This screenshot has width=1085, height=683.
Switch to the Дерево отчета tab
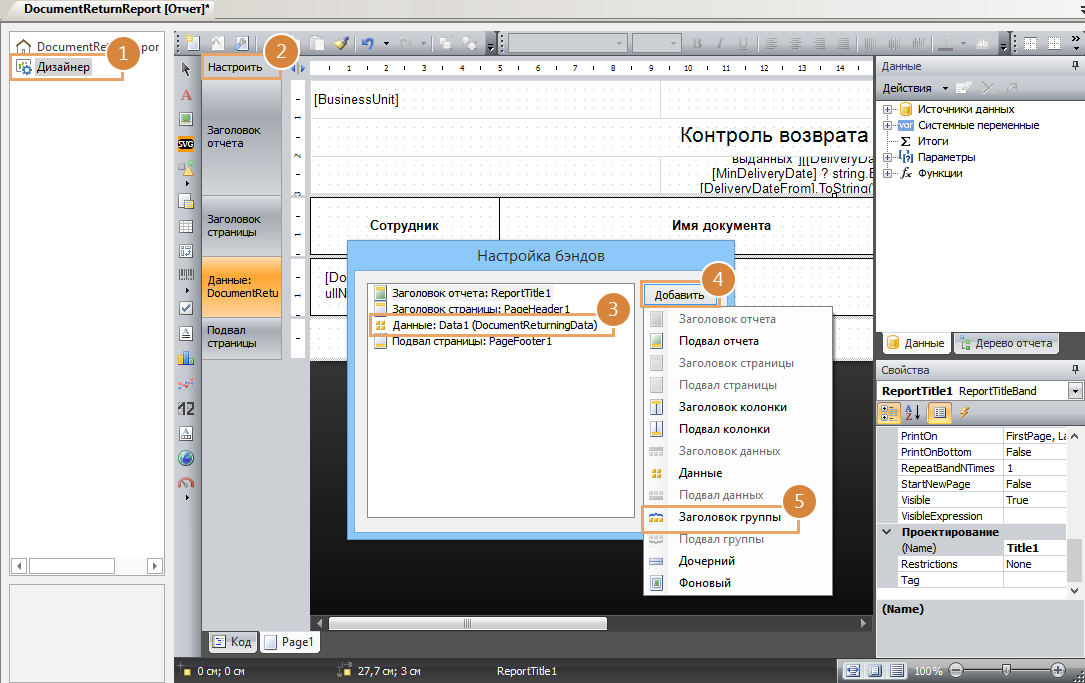(1006, 343)
